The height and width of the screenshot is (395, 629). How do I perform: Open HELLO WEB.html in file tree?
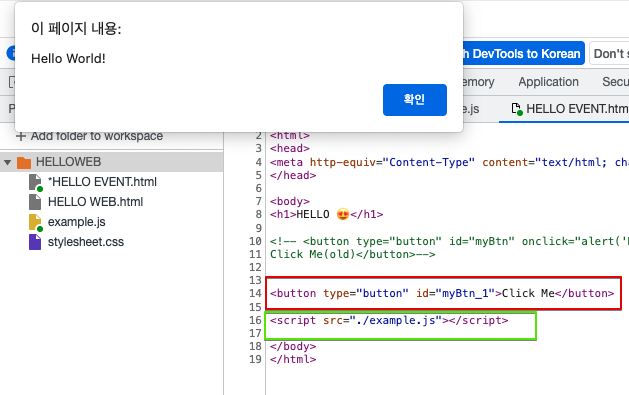pyautogui.click(x=95, y=202)
